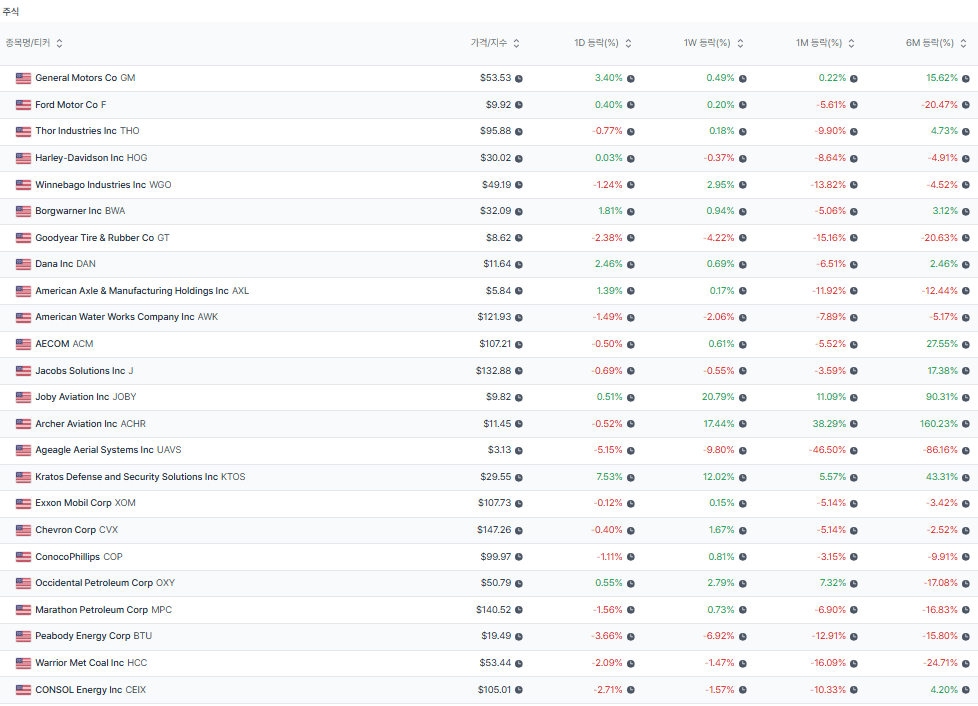This screenshot has width=978, height=706.
Task: Select the $32.09 Borgwarner price
Action: click(x=495, y=211)
